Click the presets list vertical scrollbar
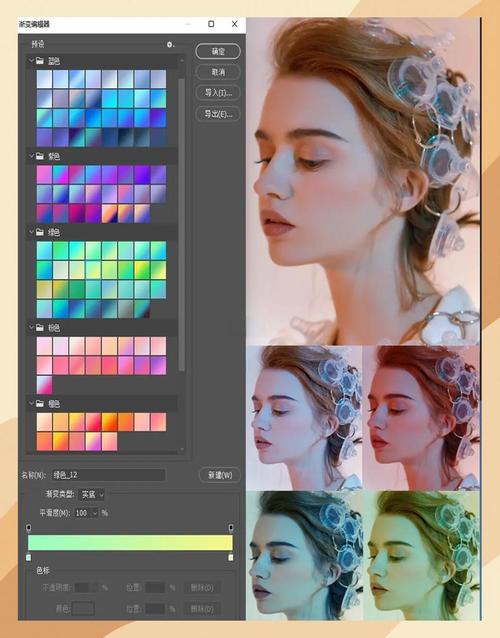 (x=181, y=224)
